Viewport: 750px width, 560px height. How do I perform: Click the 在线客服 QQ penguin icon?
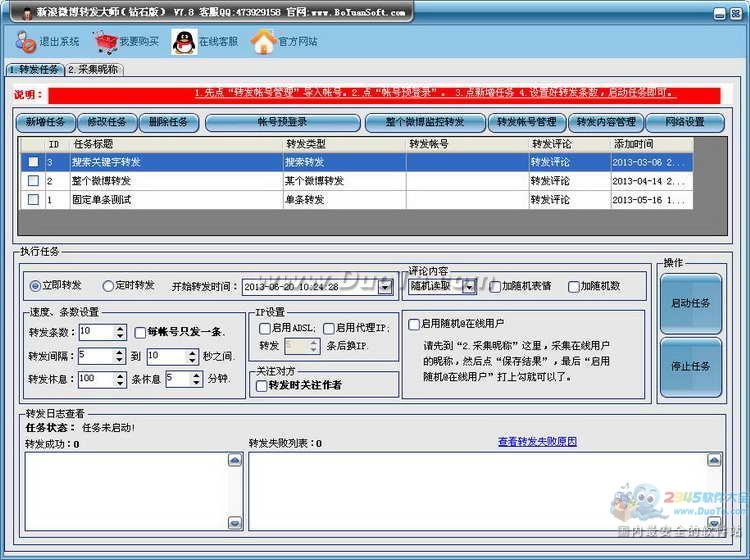(x=184, y=42)
